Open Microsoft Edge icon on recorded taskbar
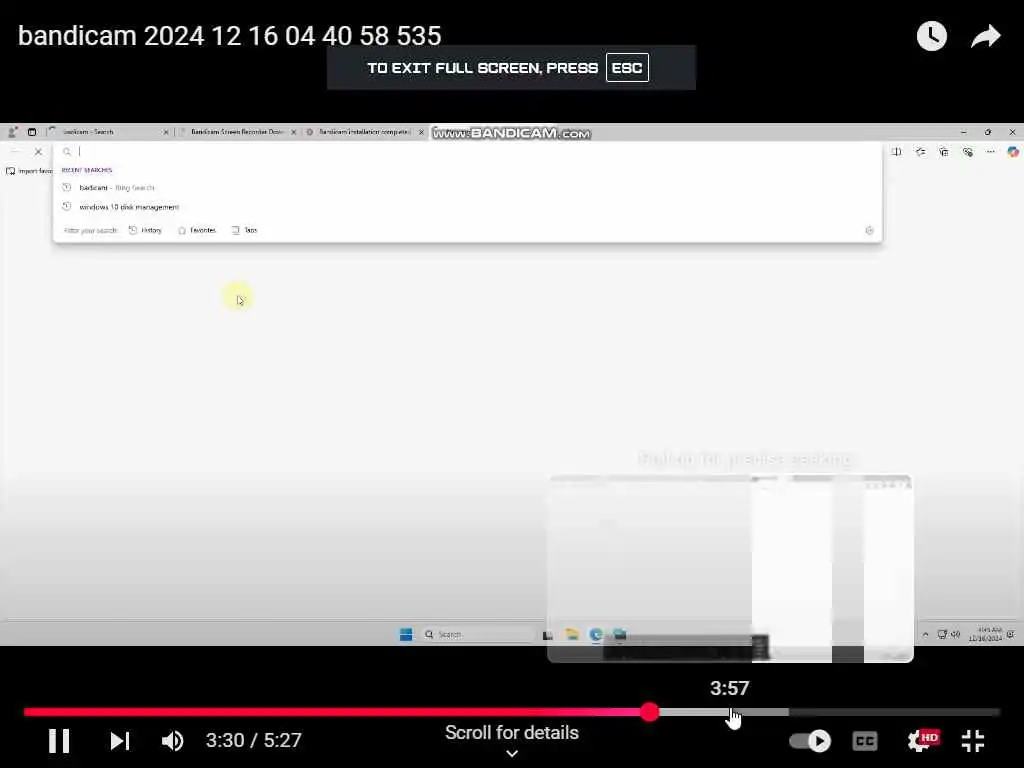This screenshot has width=1024, height=768. click(x=596, y=634)
